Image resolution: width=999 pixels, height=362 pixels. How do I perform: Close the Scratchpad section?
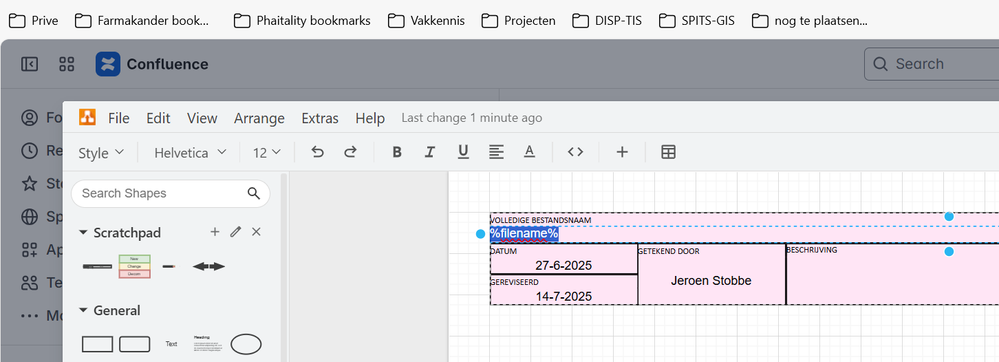pyautogui.click(x=256, y=232)
